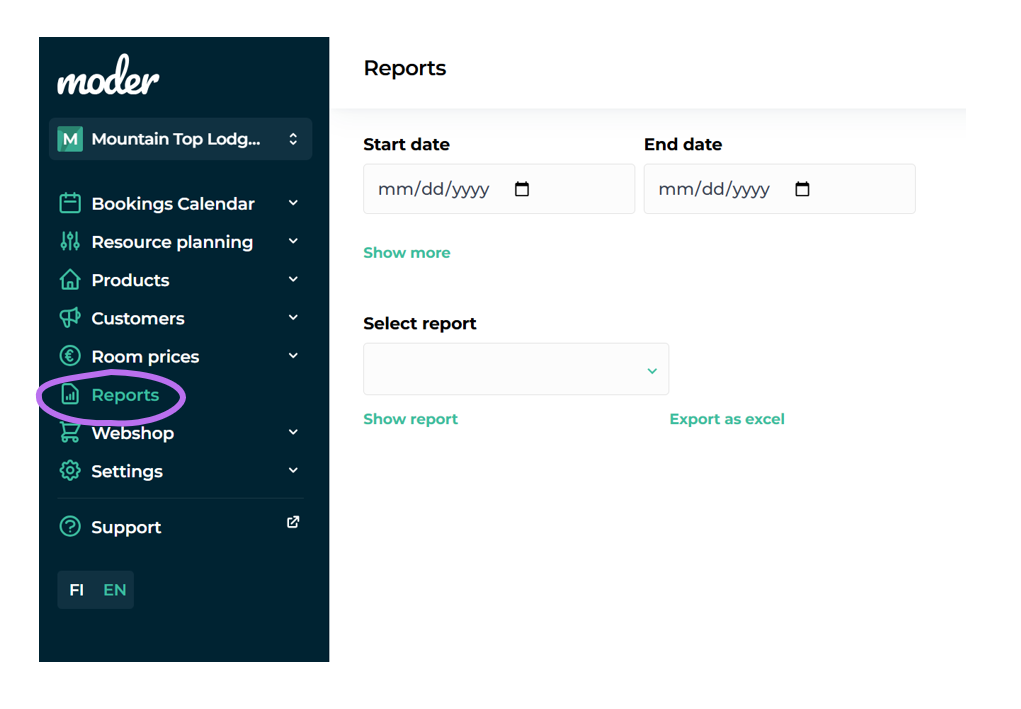Click the Settings gear icon
The width and height of the screenshot is (1021, 709).
[70, 471]
